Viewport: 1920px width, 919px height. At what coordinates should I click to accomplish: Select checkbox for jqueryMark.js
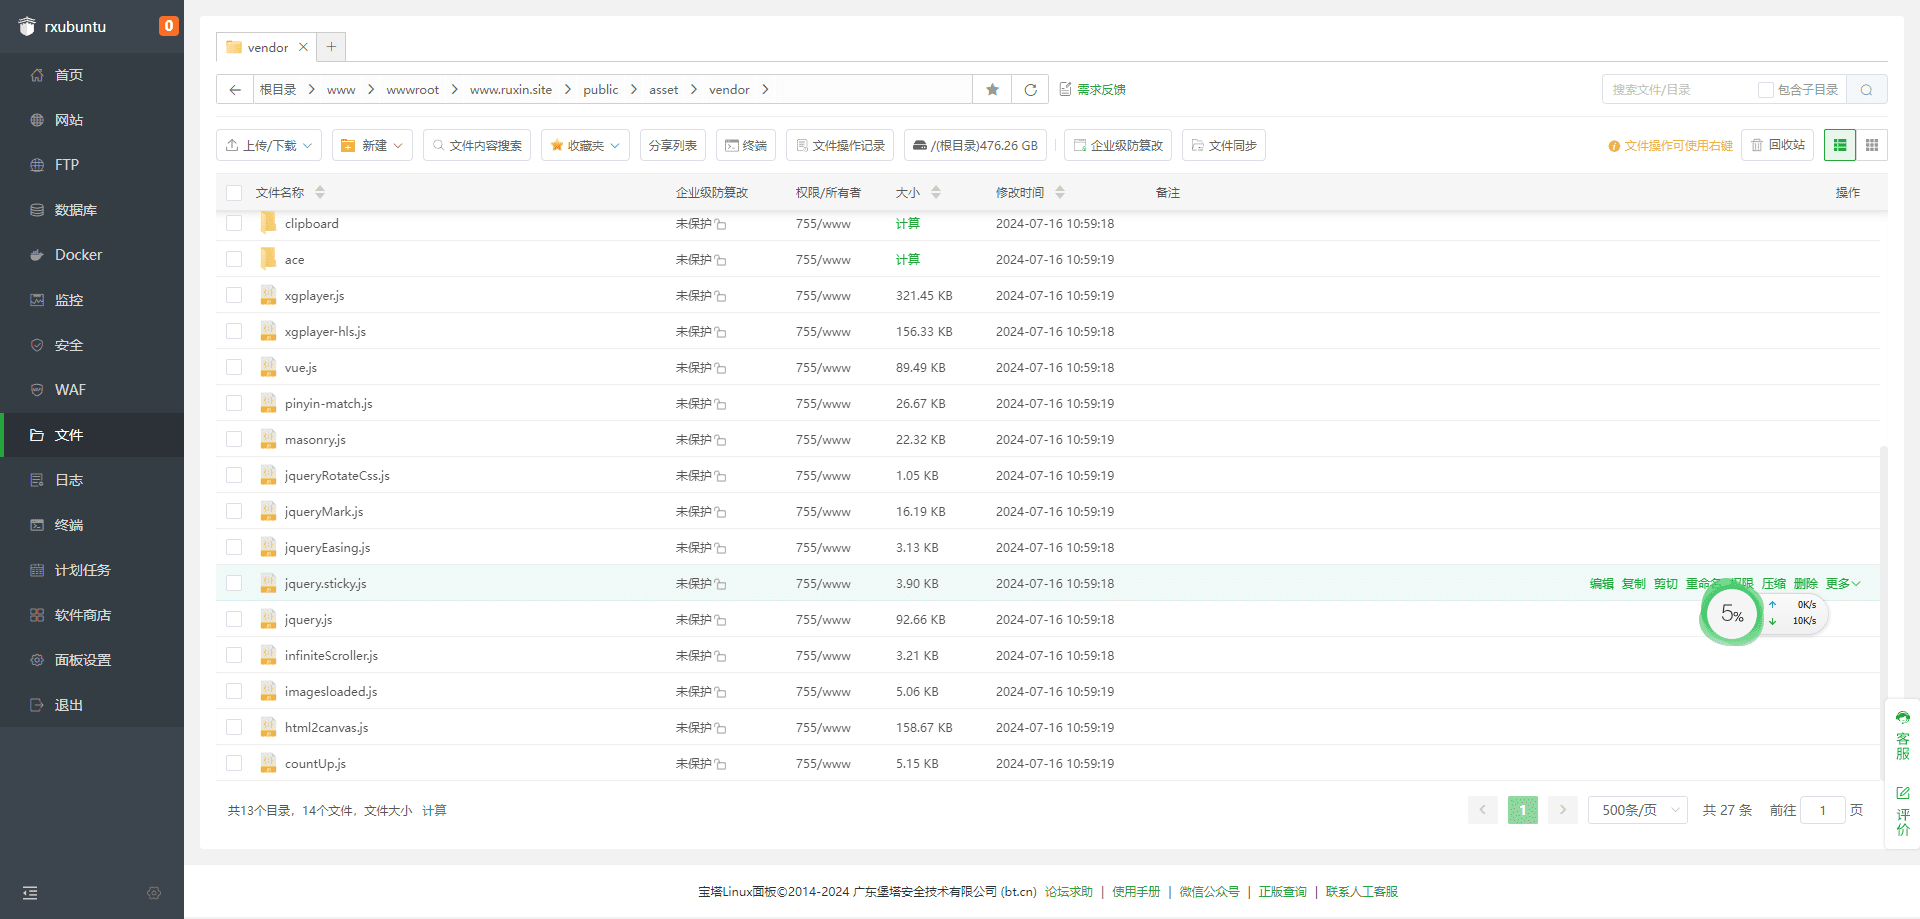pos(234,511)
